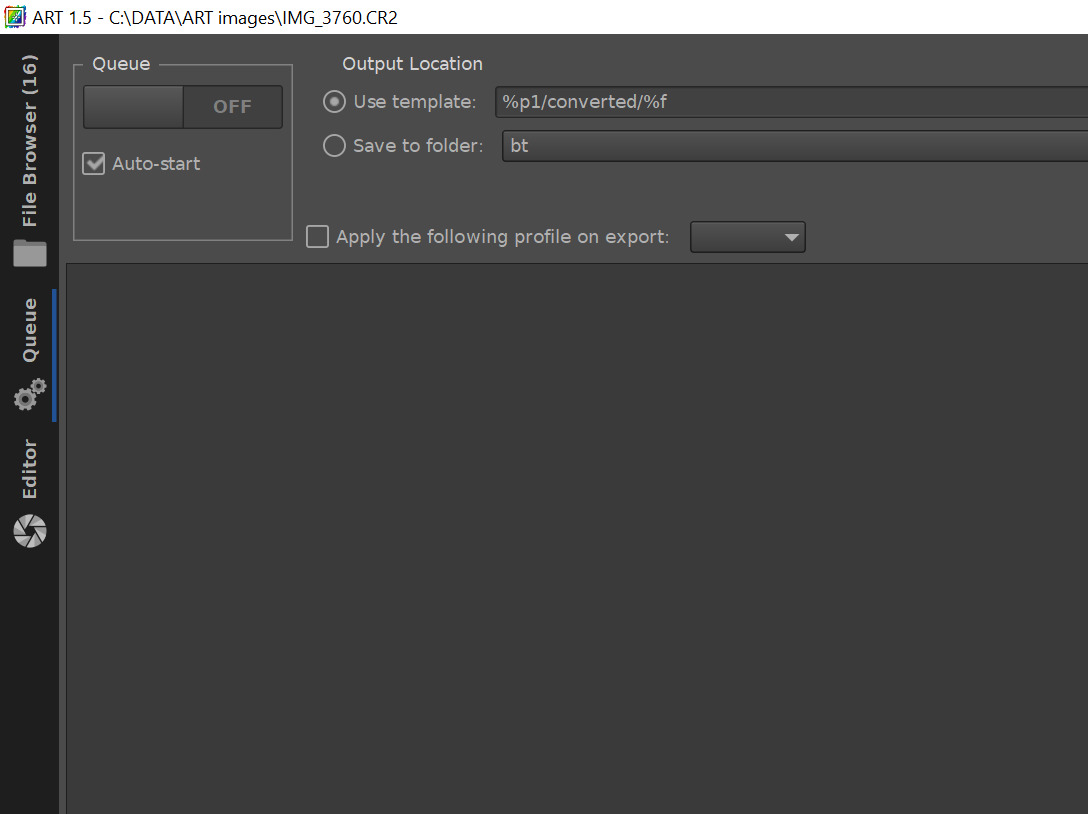
Task: Click the Auto-start label text
Action: [x=156, y=164]
